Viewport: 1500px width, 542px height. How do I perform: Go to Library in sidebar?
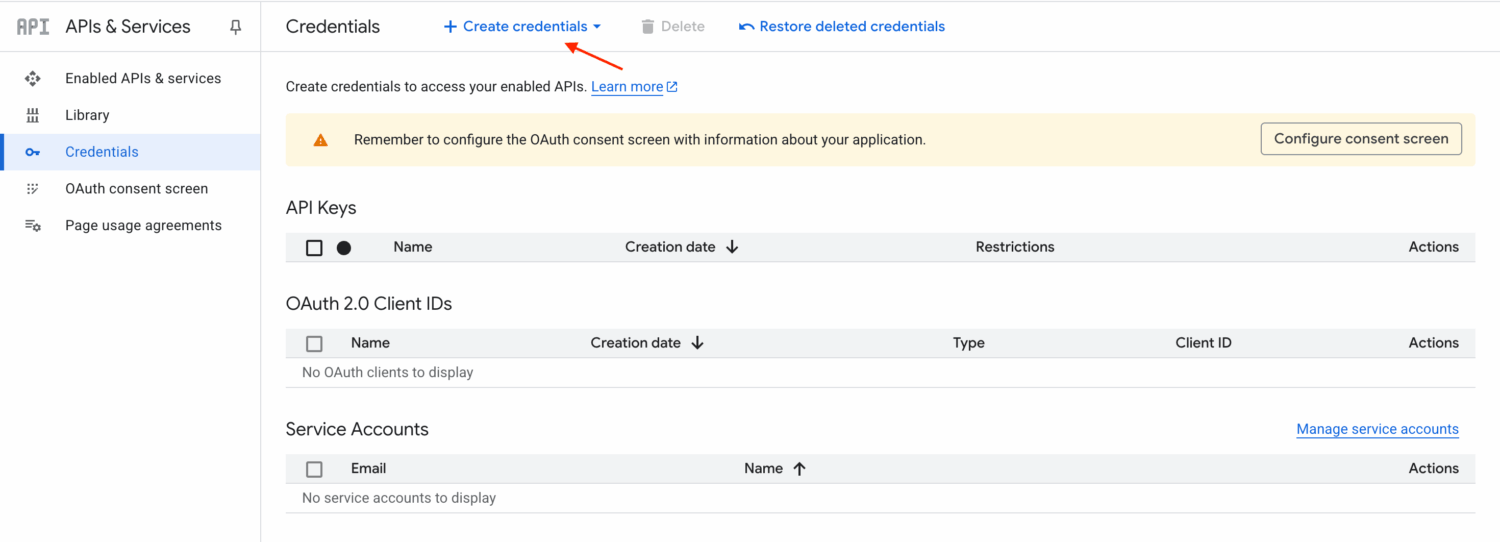point(87,115)
